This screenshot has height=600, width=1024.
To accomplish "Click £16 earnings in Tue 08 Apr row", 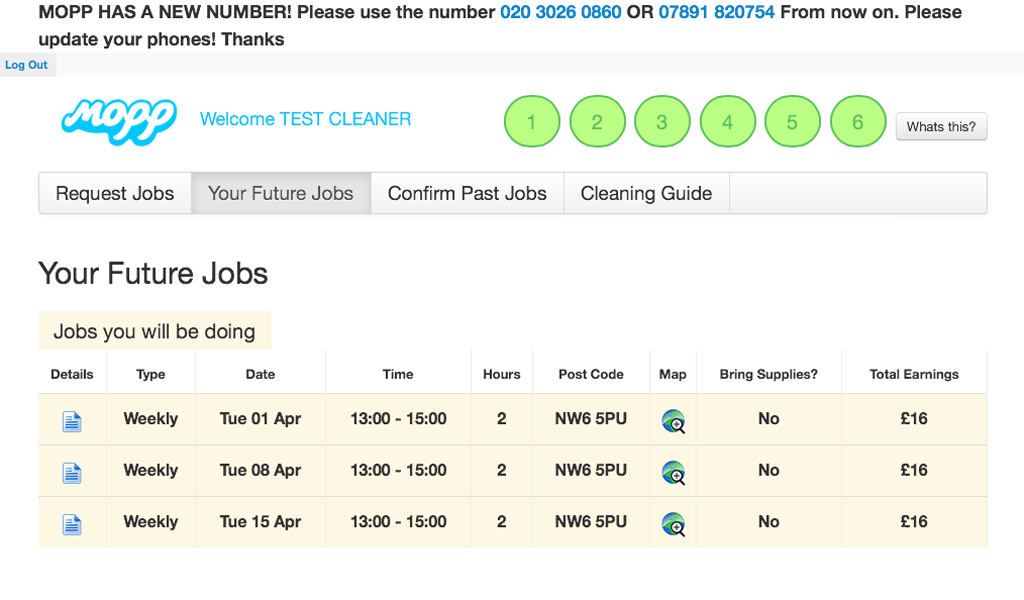I will [914, 470].
